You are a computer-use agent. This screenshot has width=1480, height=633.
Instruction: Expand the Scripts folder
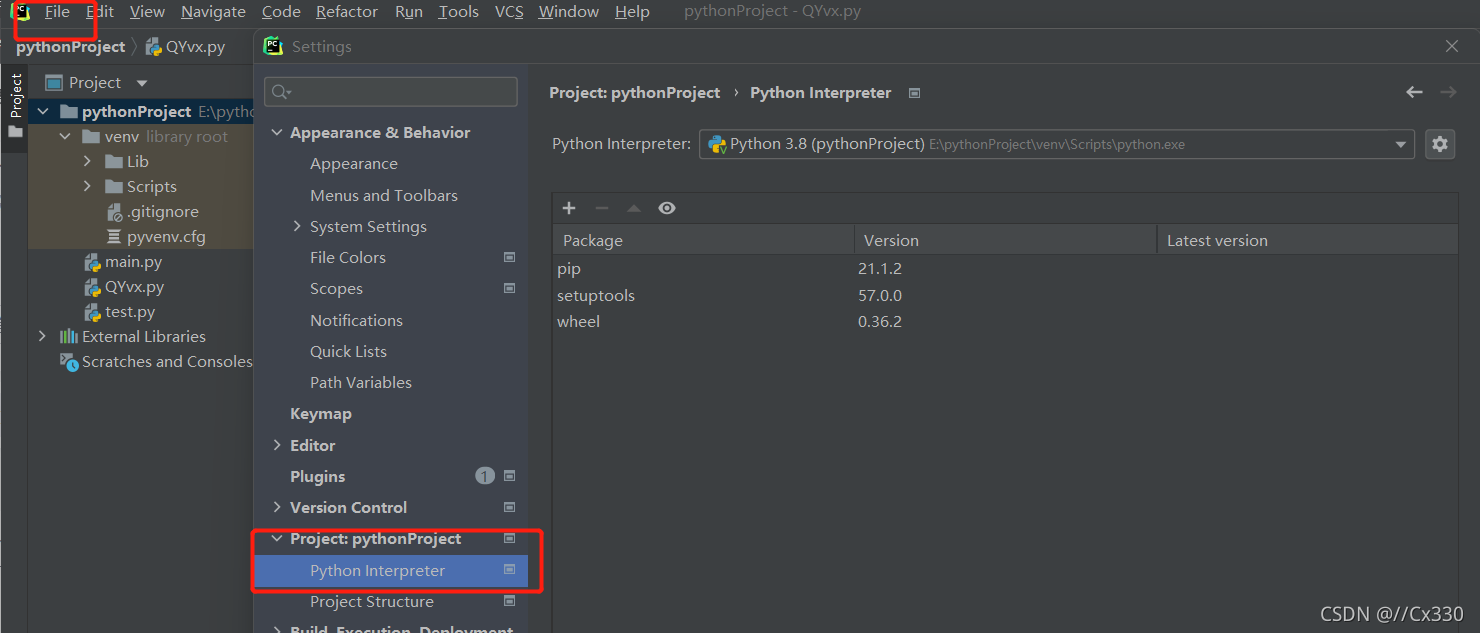87,187
